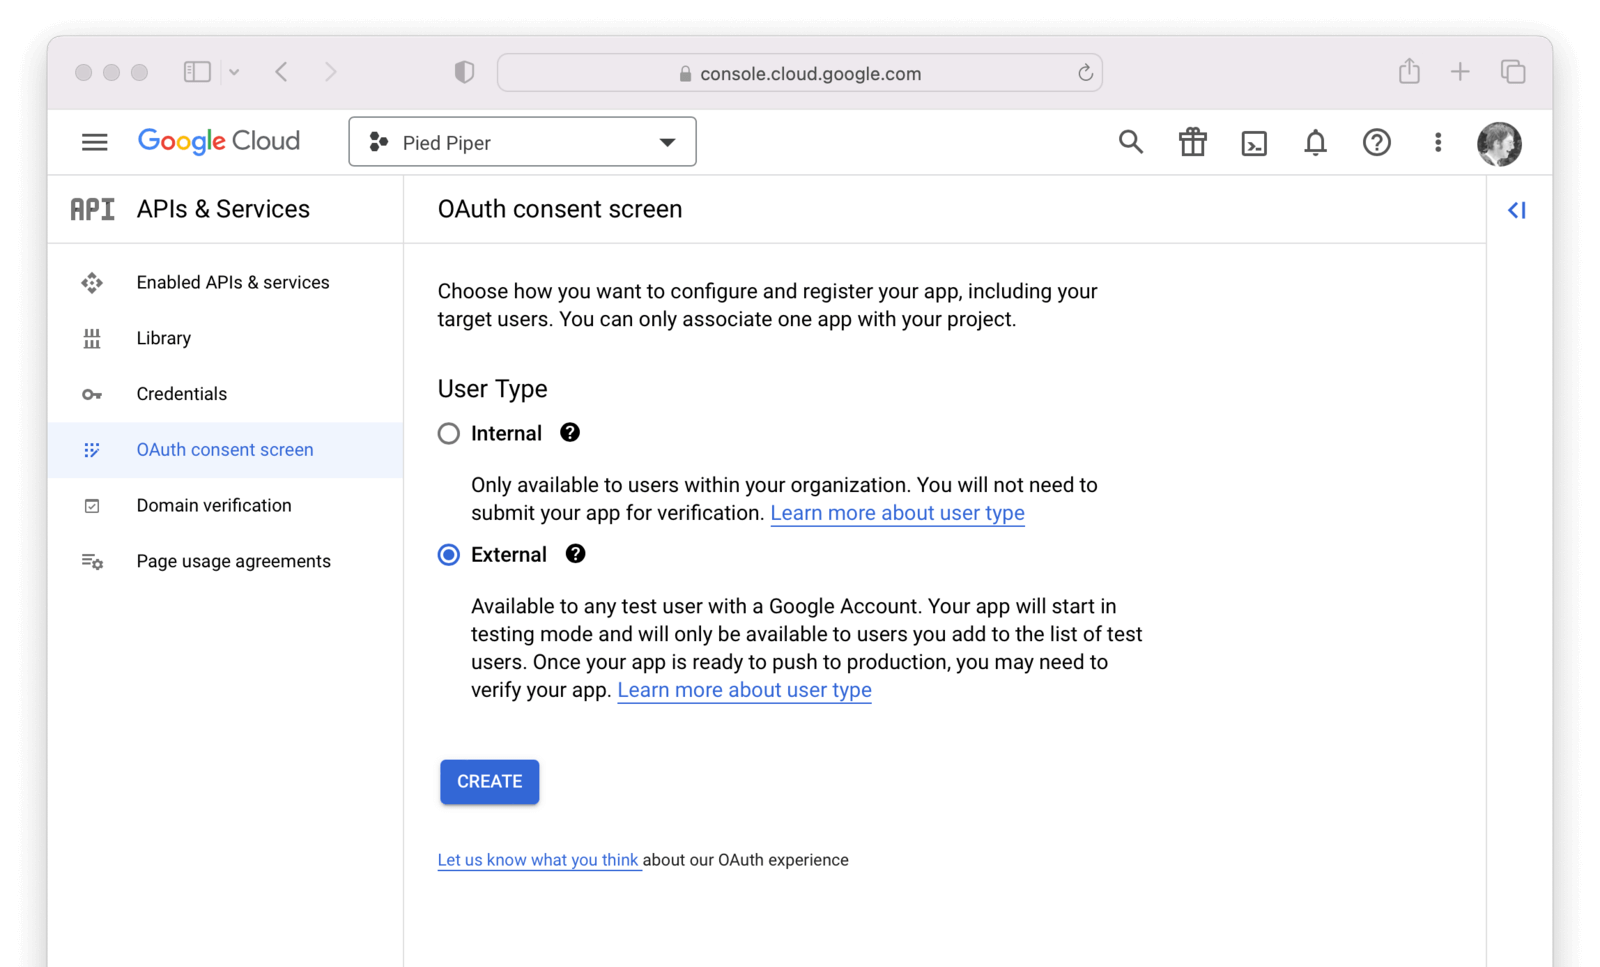This screenshot has height=967, width=1600.
Task: Open notifications via the bell icon
Action: point(1316,143)
